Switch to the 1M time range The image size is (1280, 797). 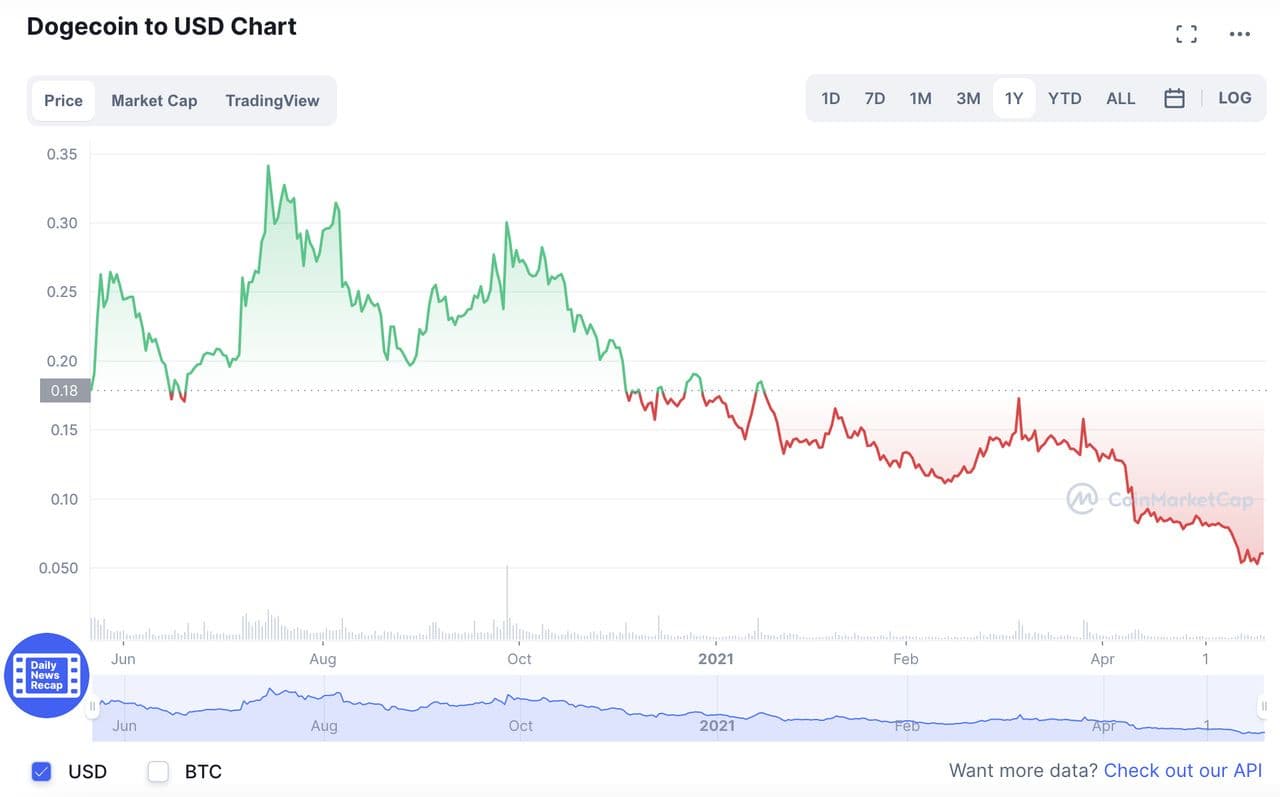[x=920, y=98]
